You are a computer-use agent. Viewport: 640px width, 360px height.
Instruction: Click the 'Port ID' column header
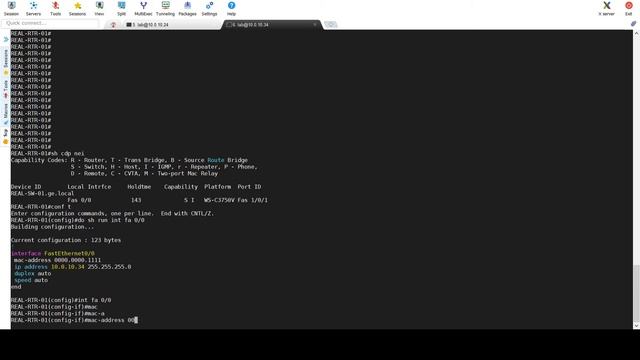(x=249, y=187)
